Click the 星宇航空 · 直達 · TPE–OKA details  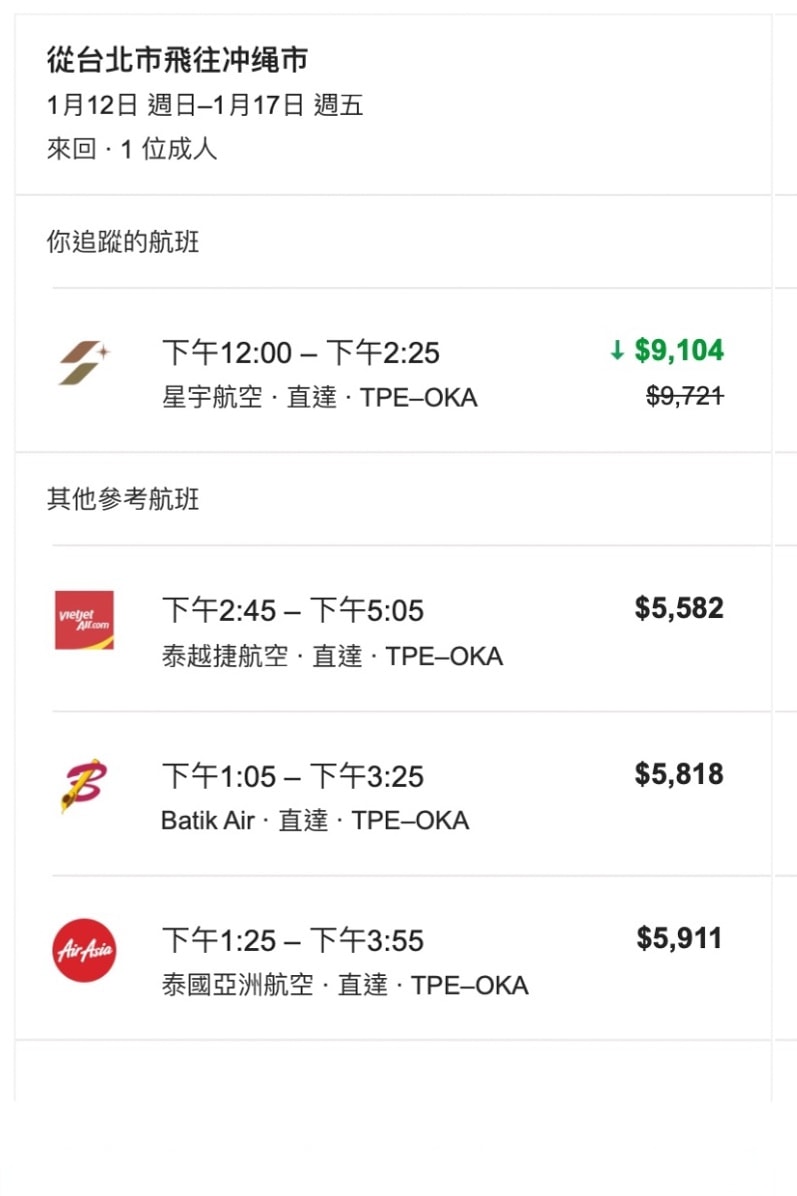(x=320, y=397)
